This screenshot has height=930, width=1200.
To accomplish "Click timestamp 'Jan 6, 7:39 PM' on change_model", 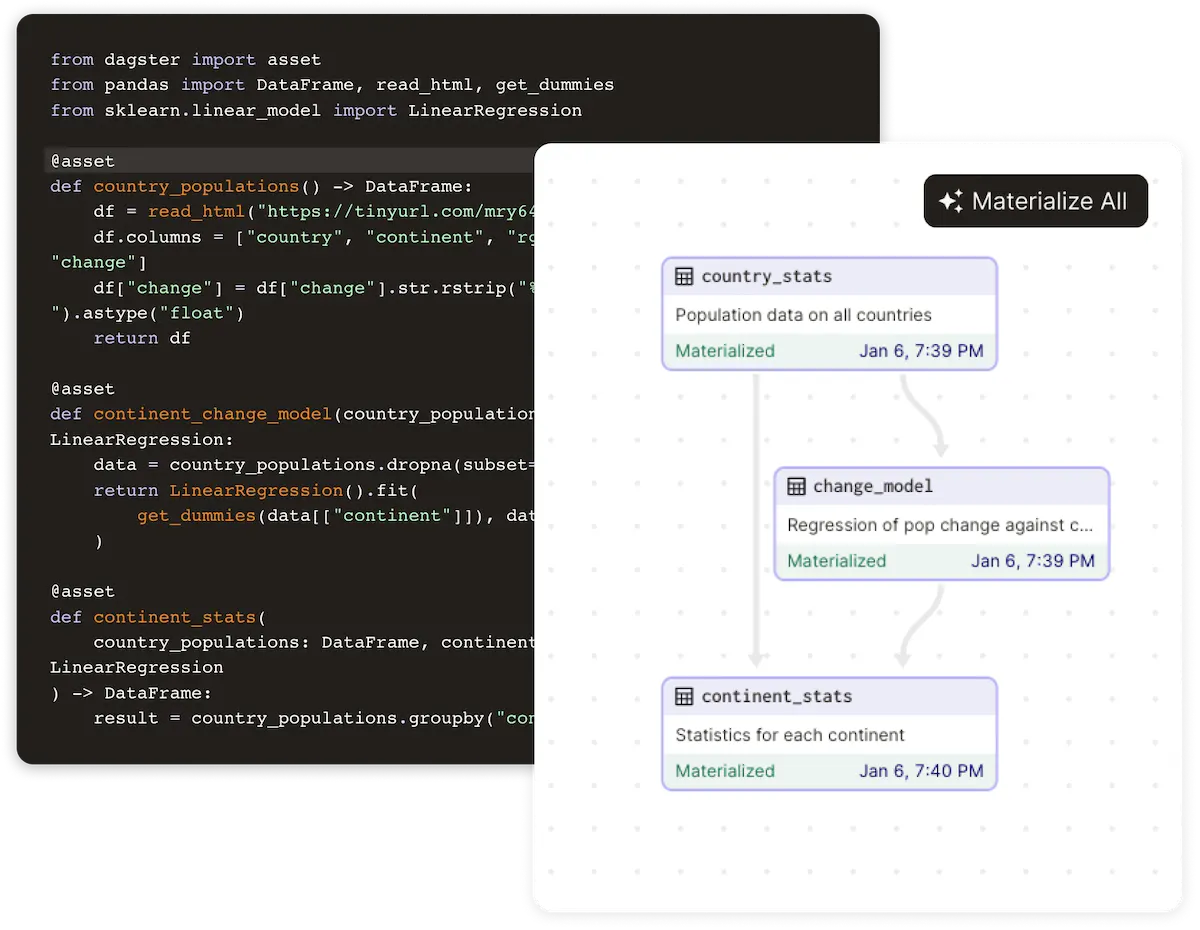I will (1033, 561).
